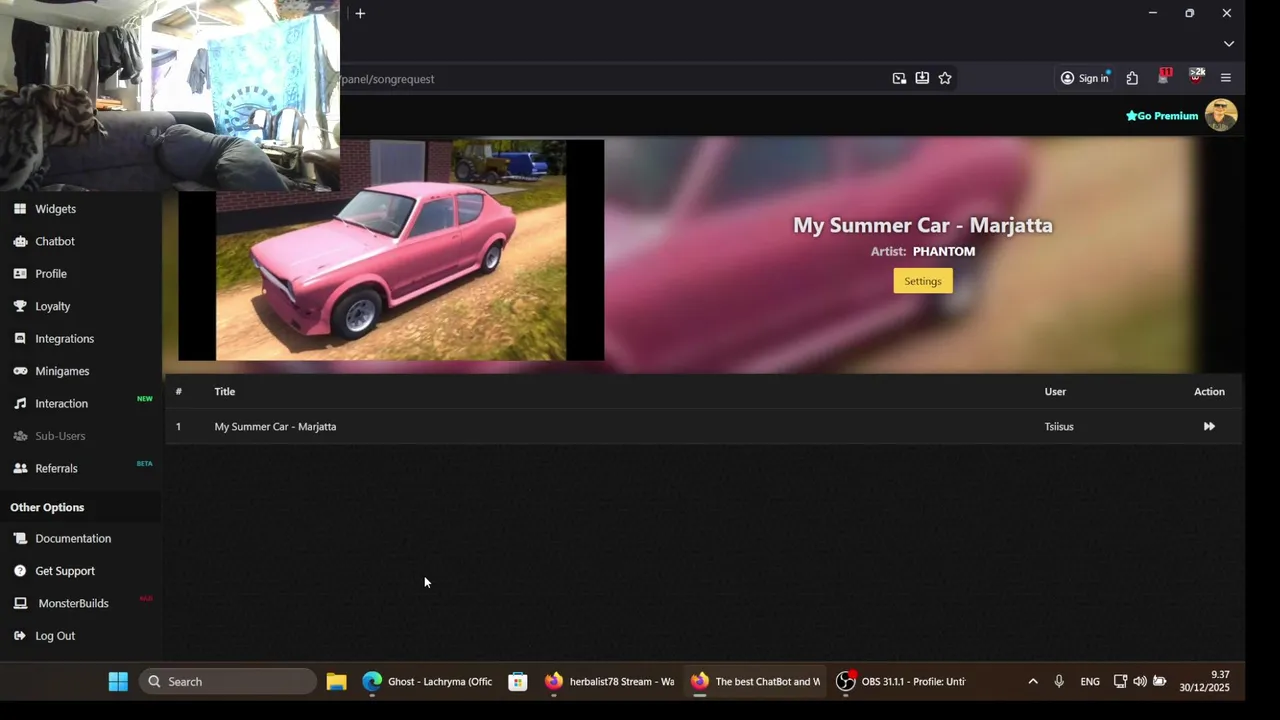This screenshot has width=1280, height=720.
Task: Click the taskbar Search box
Action: click(228, 682)
